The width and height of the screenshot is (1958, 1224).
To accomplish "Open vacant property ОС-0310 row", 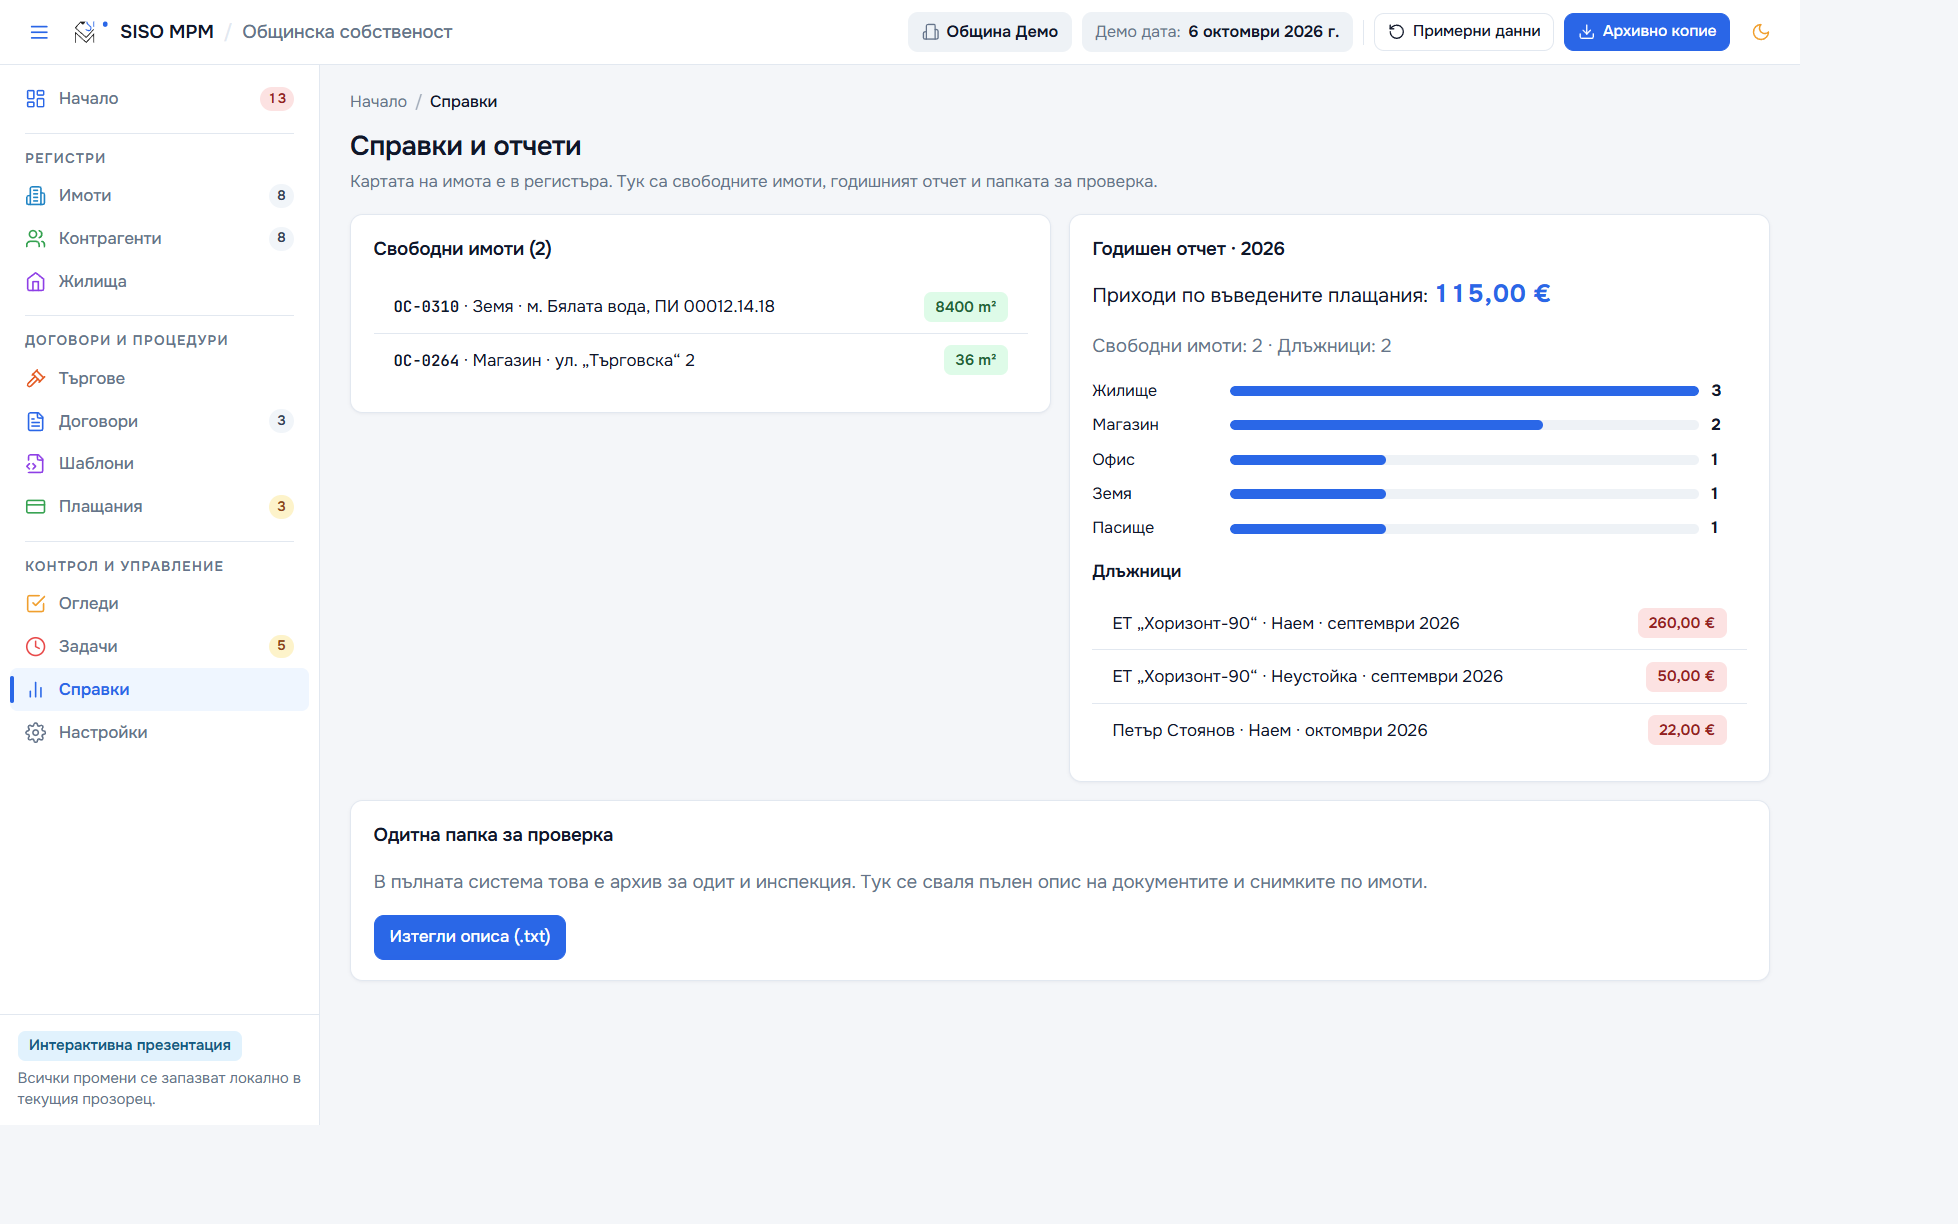I will point(700,307).
